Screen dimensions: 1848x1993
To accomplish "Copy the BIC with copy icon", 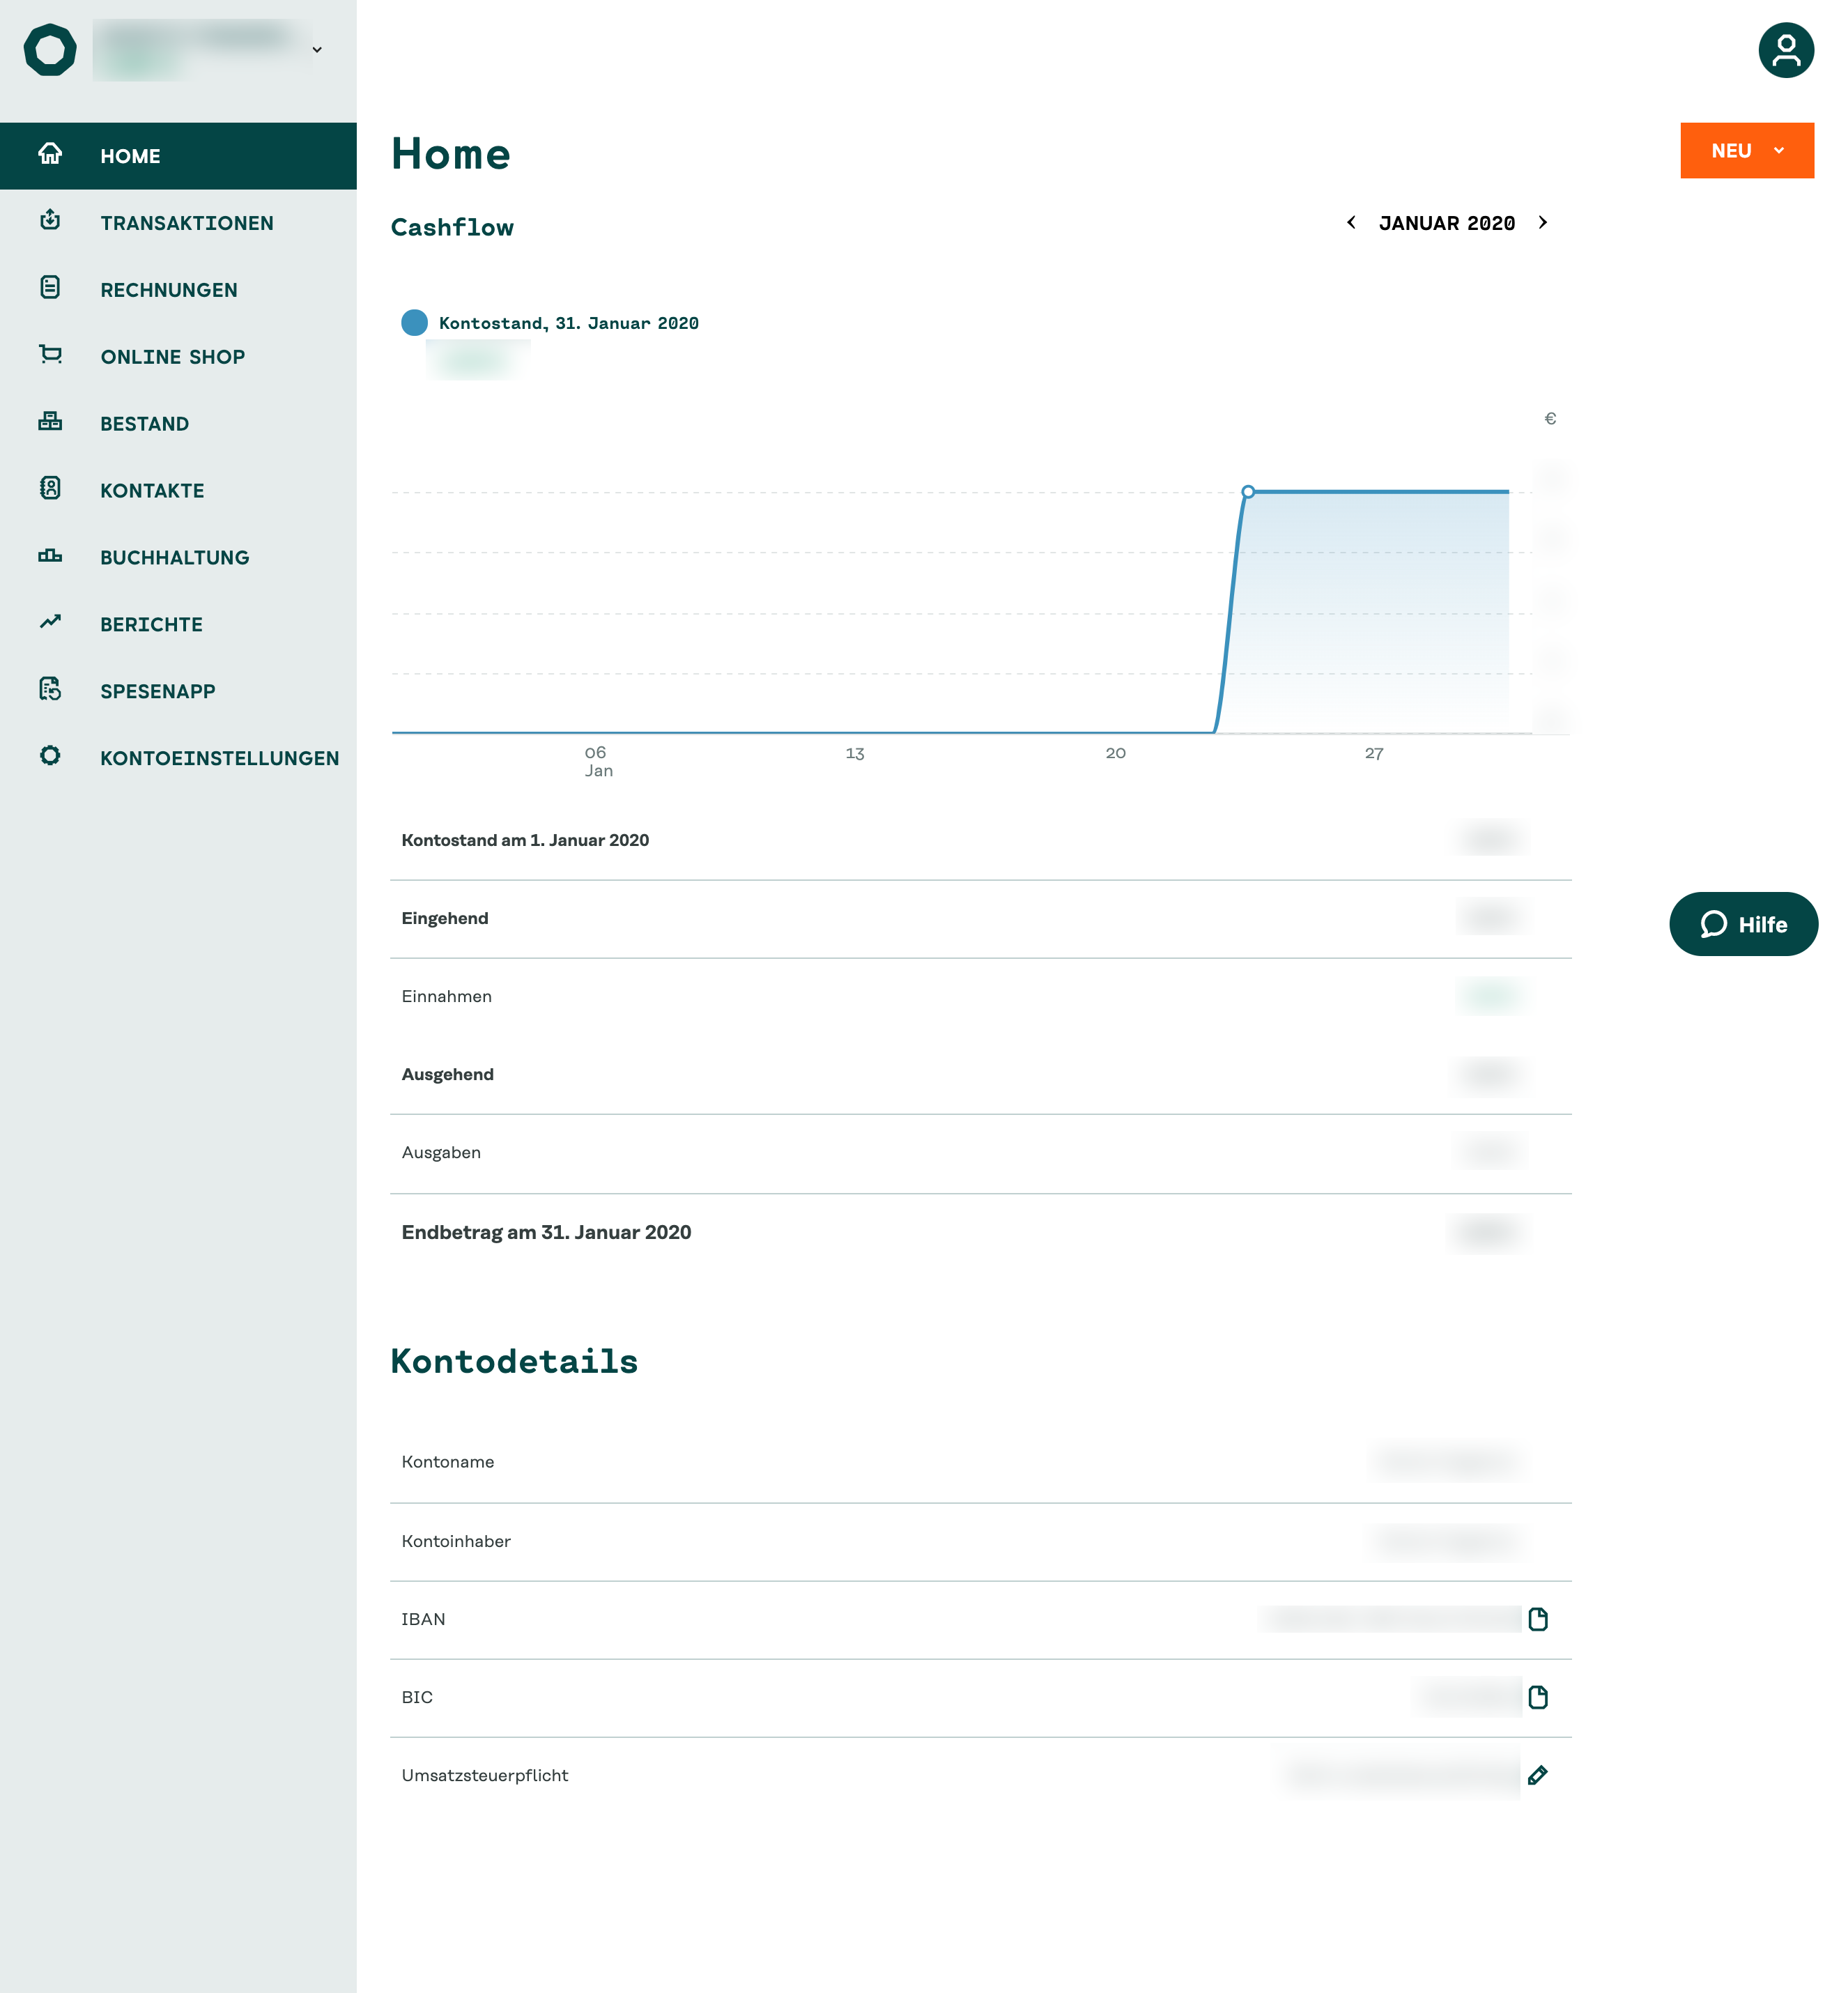I will point(1538,1697).
